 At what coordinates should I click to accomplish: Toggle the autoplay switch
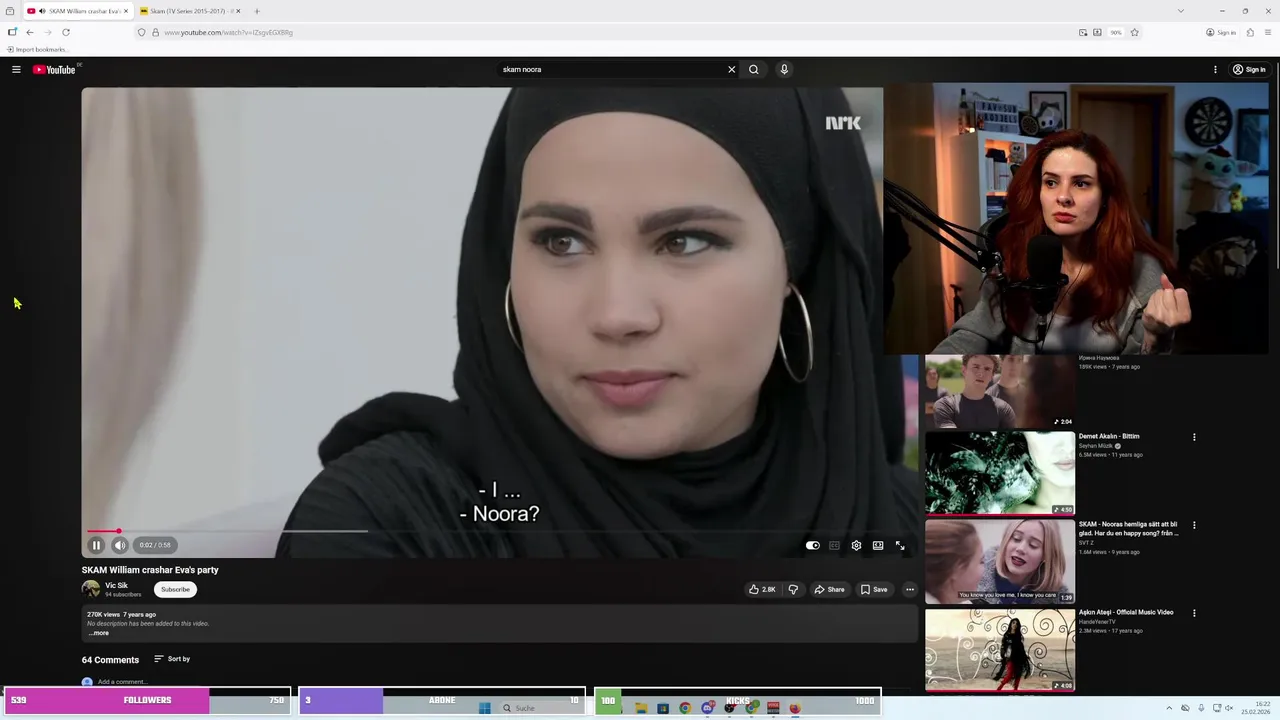click(x=813, y=545)
